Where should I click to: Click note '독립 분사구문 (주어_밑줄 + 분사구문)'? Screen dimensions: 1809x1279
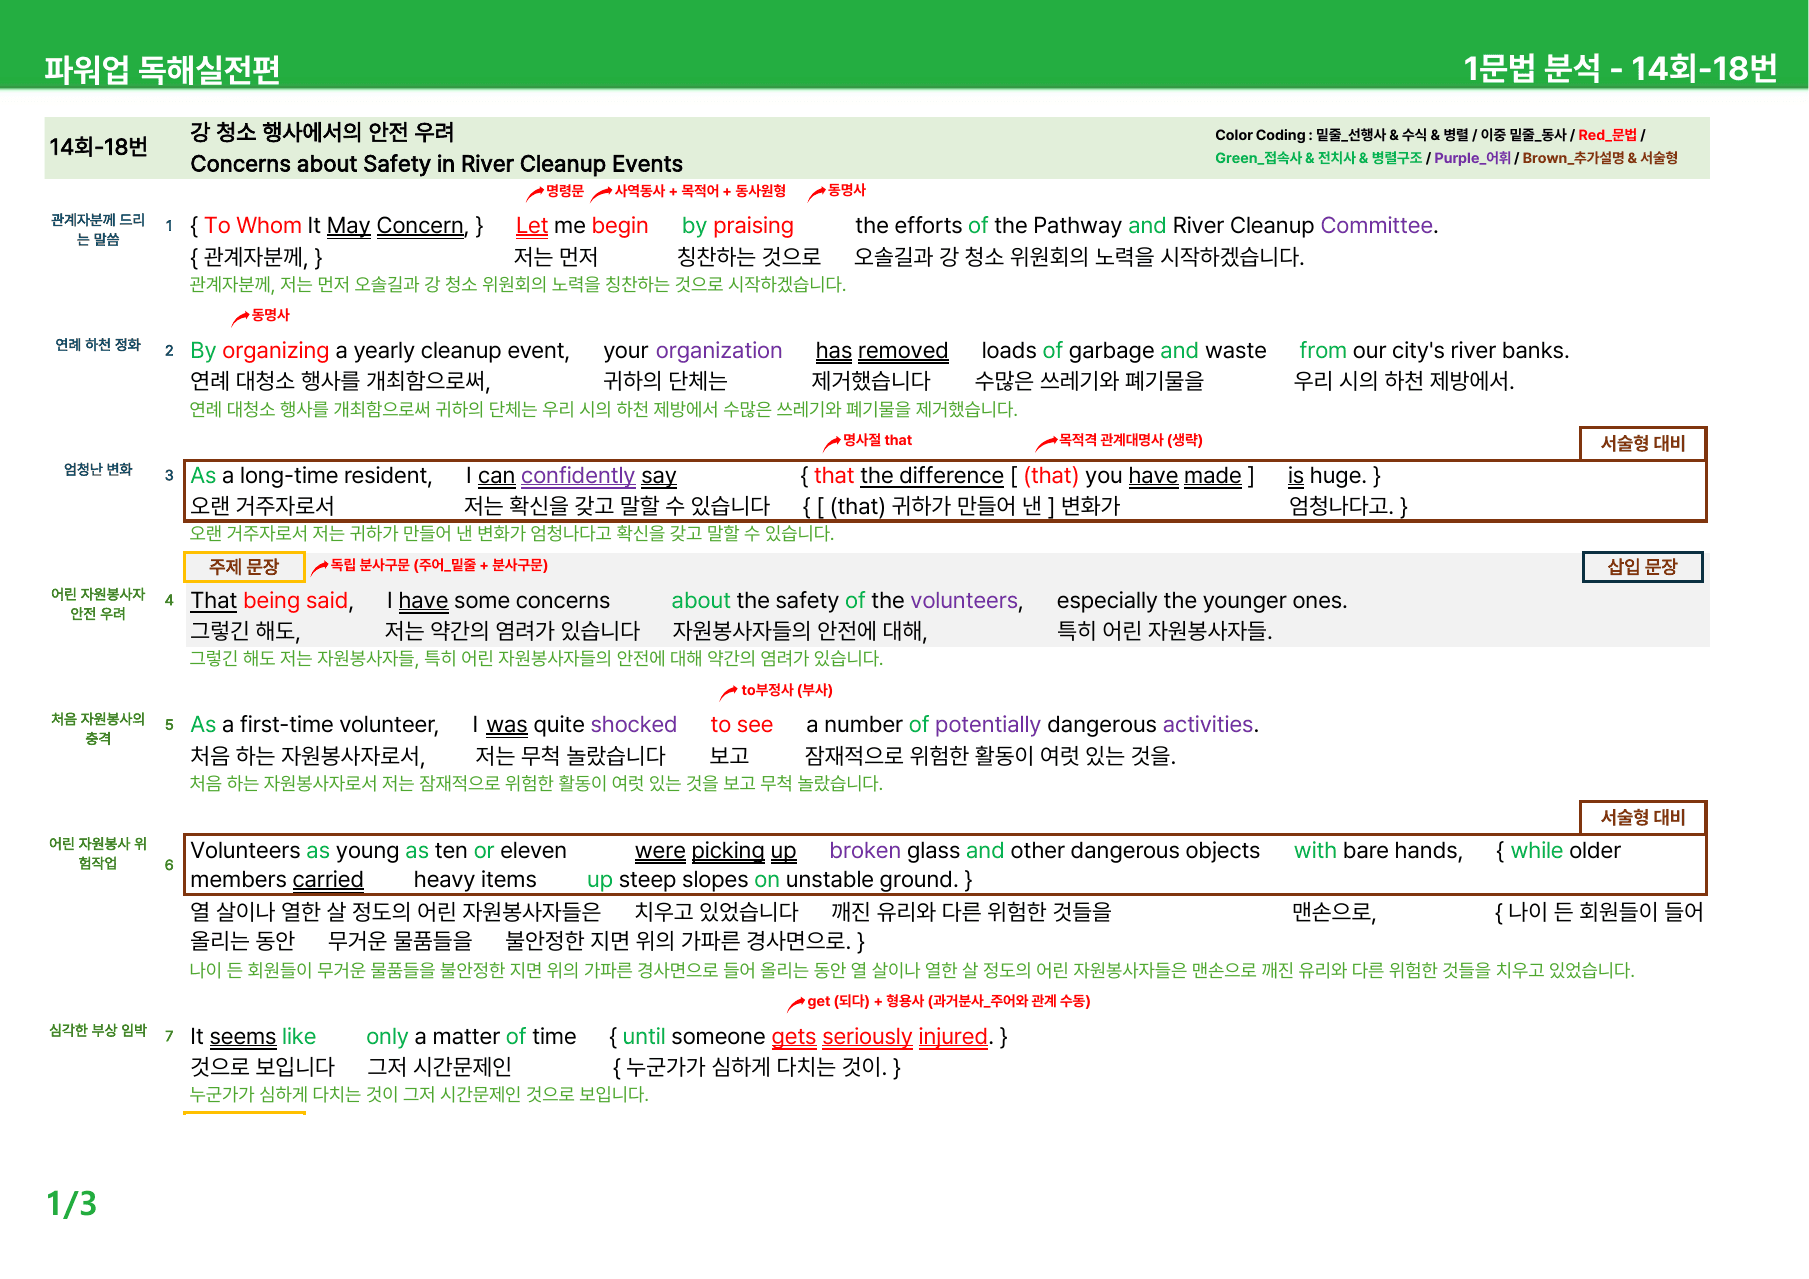point(439,565)
